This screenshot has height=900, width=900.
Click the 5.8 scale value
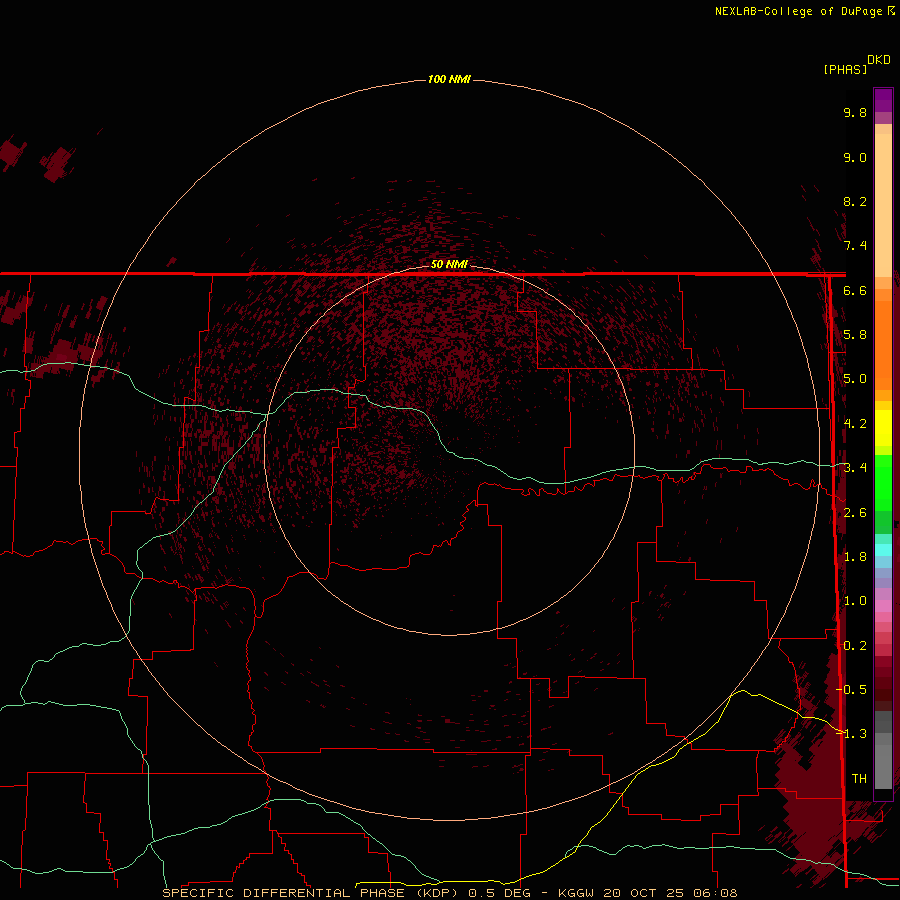[855, 335]
